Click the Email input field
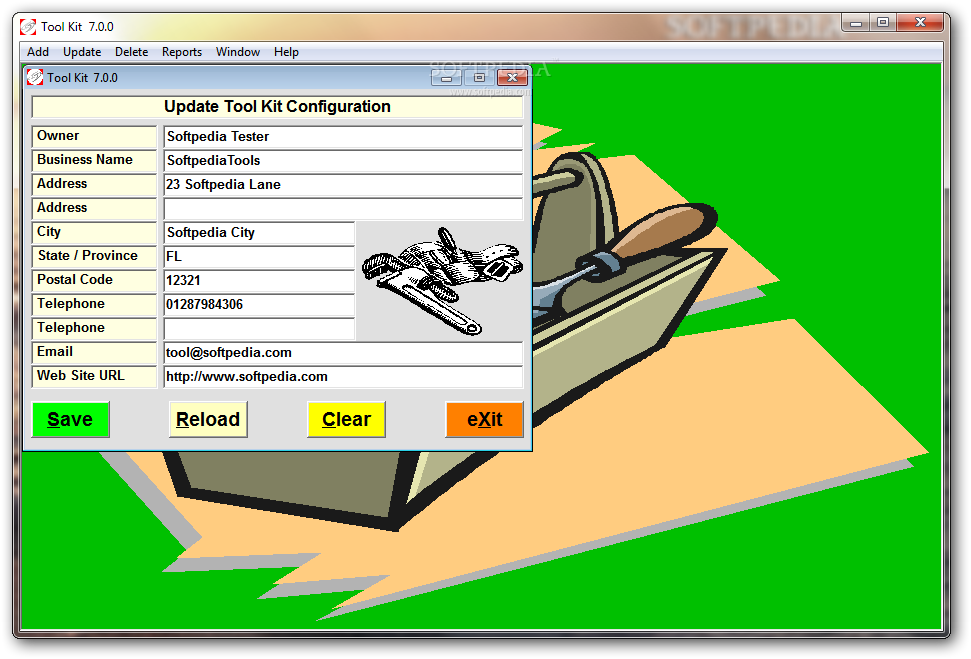Image resolution: width=971 pixels, height=659 pixels. (343, 352)
